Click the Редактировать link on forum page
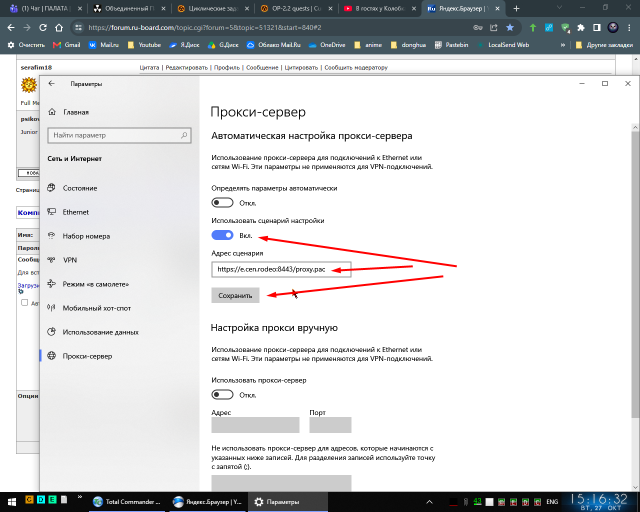This screenshot has height=512, width=640. 187,67
